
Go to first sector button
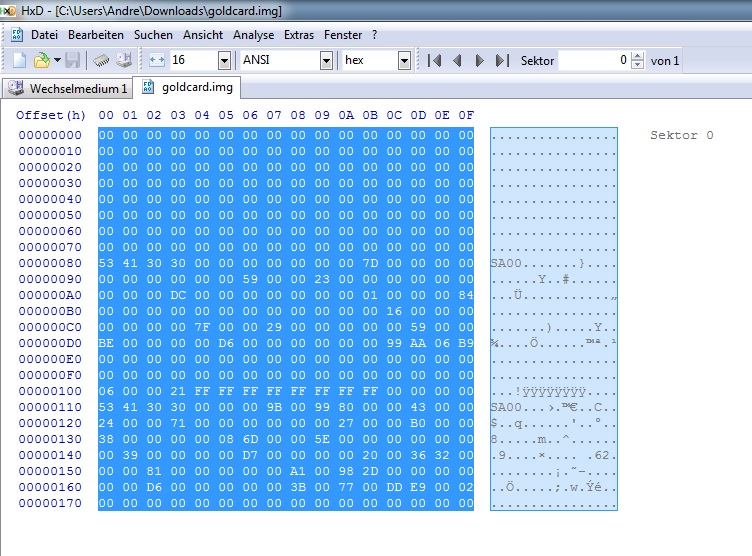click(435, 60)
